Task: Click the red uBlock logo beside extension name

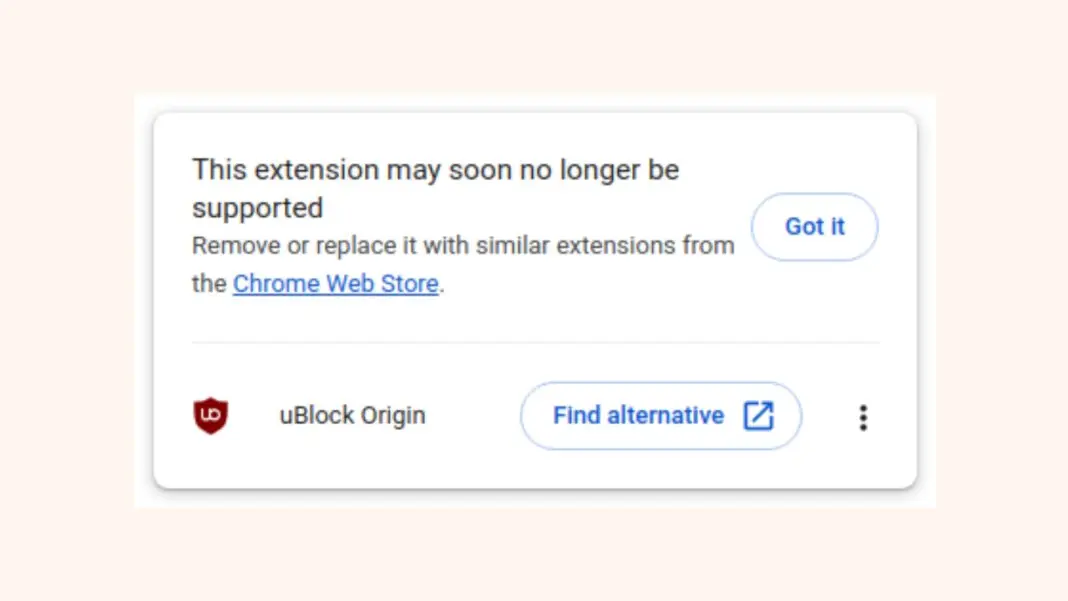Action: pos(210,415)
